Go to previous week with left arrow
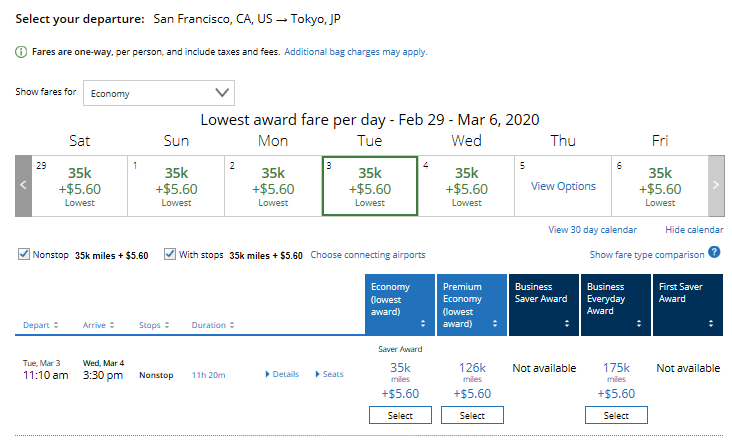This screenshot has height=440, width=732. click(x=23, y=186)
